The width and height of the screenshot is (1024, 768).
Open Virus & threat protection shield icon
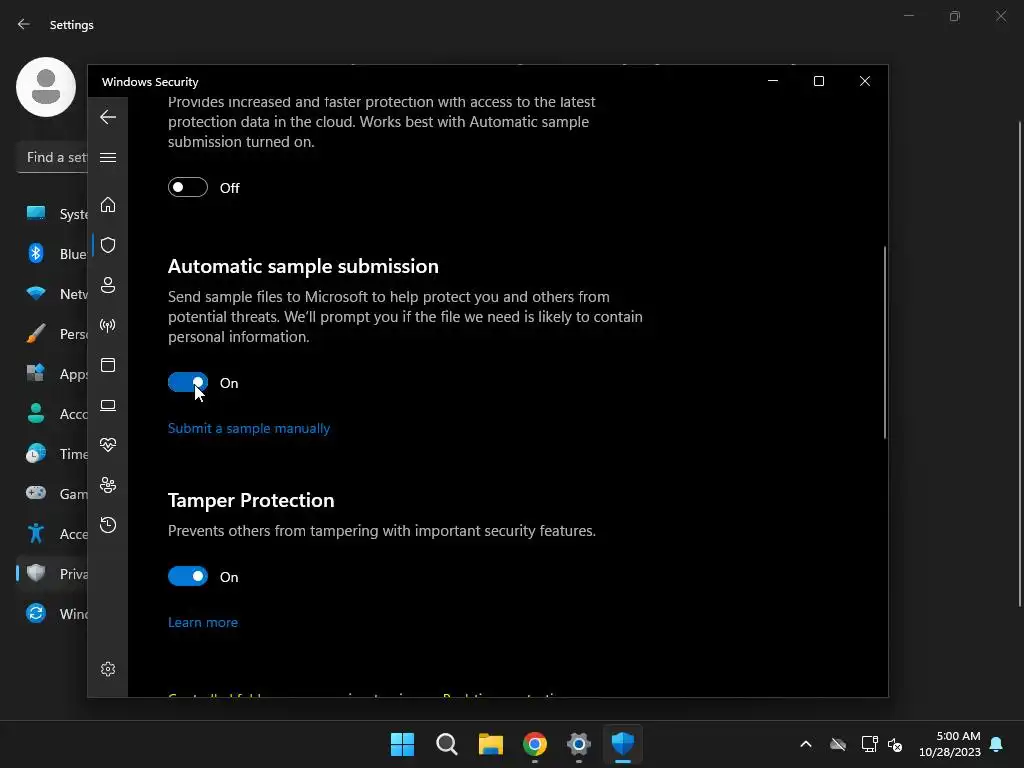point(108,245)
